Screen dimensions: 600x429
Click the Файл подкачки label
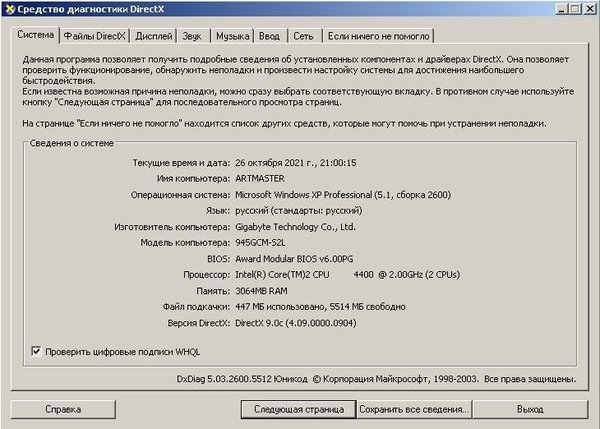(x=196, y=307)
